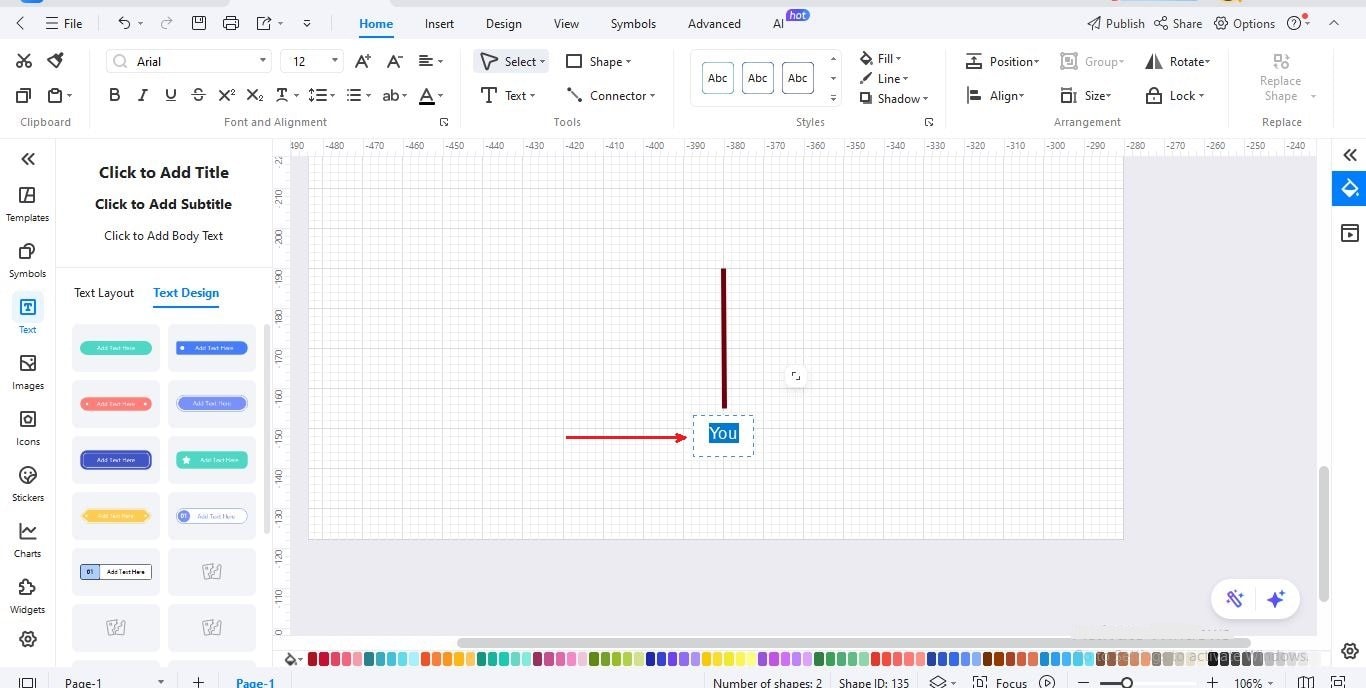Screen dimensions: 1366x688
Task: Switch to the Insert ribbon tab
Action: [439, 23]
